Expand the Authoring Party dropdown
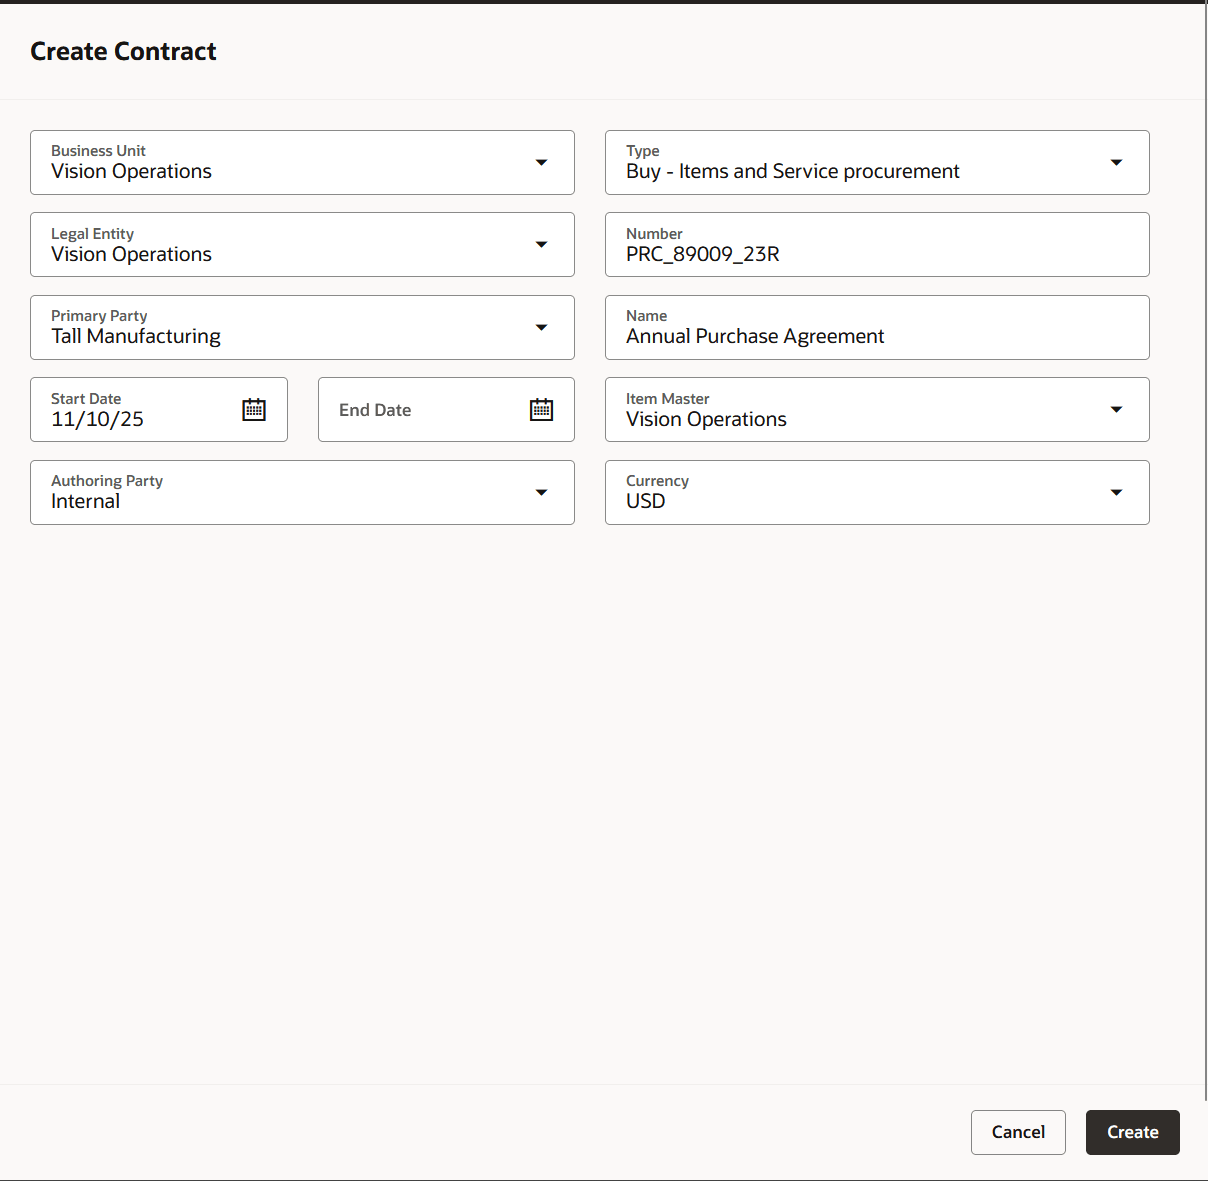 541,492
